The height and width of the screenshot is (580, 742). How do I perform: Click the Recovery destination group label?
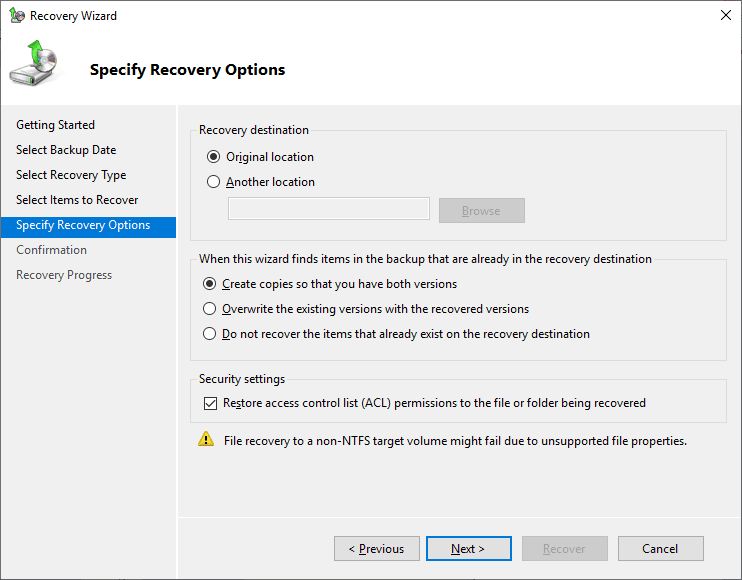coord(254,130)
